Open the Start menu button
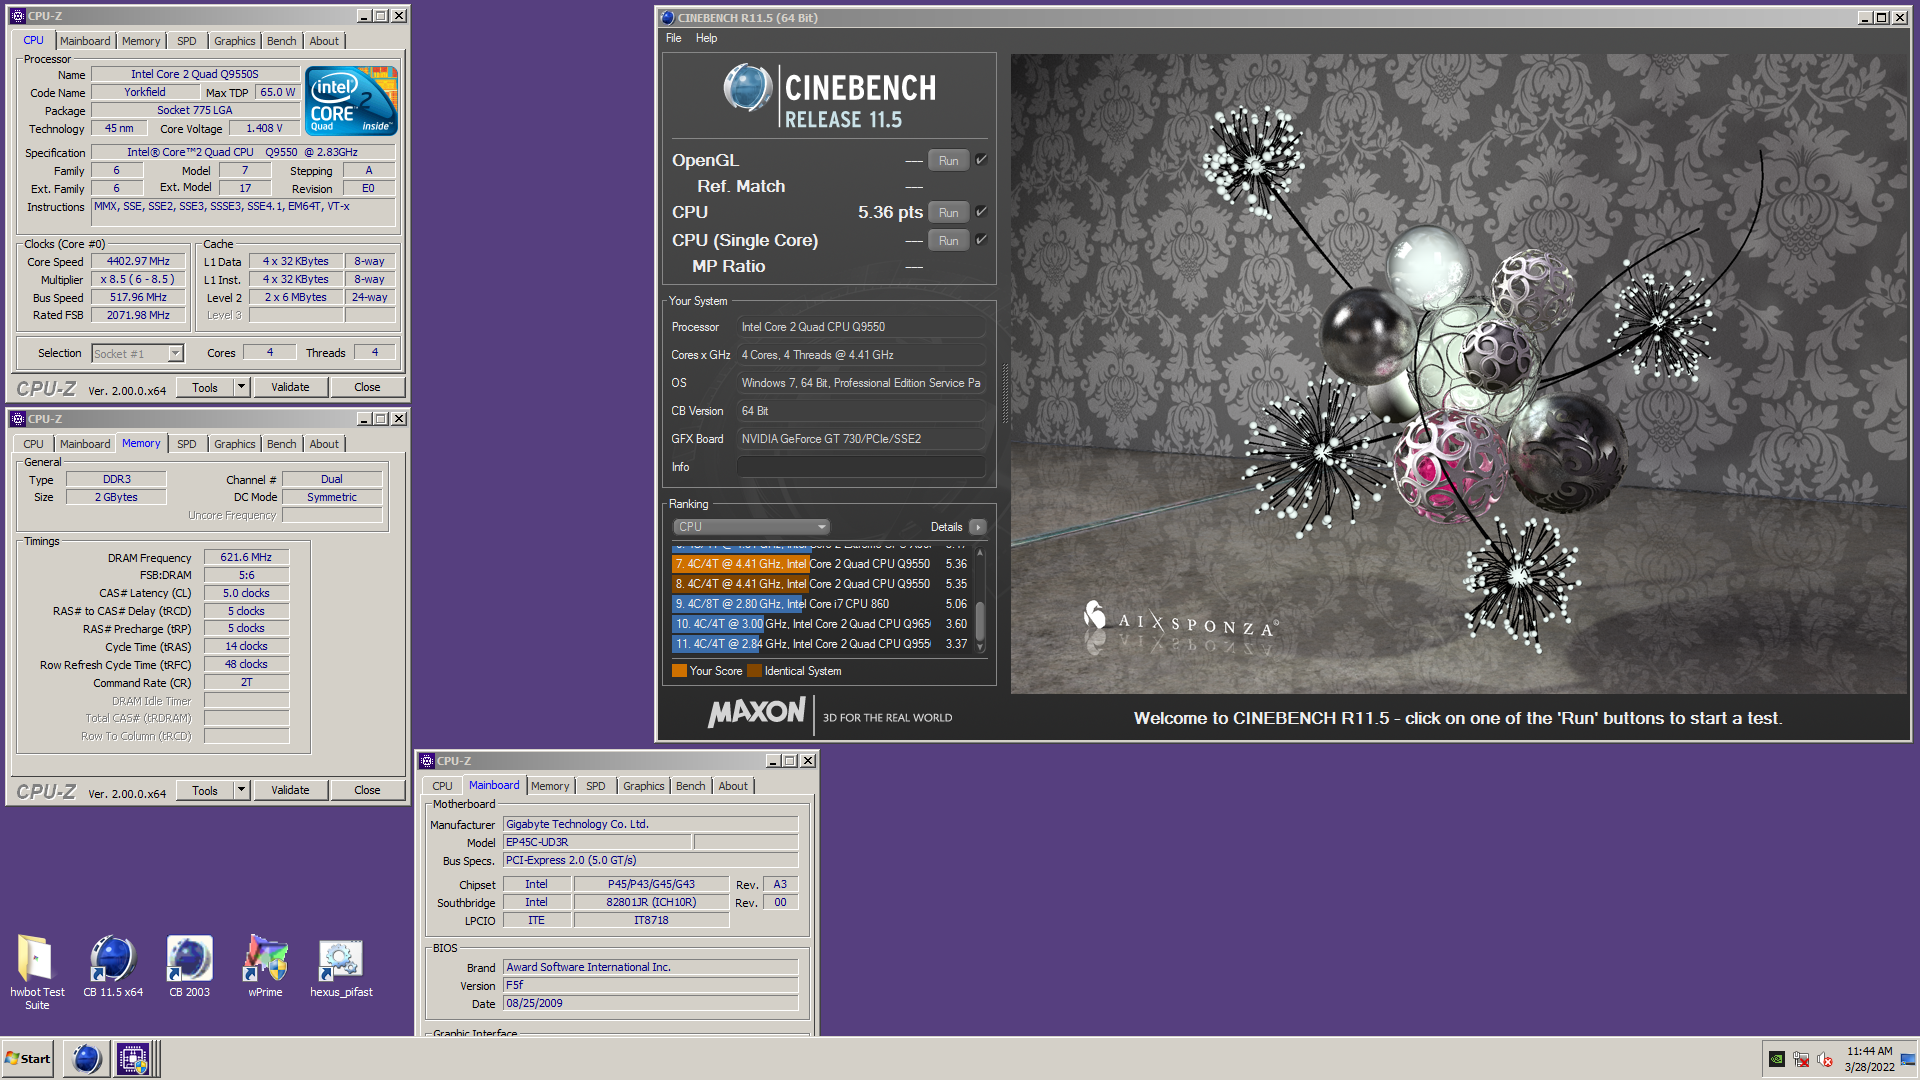The image size is (1920, 1080). point(28,1058)
